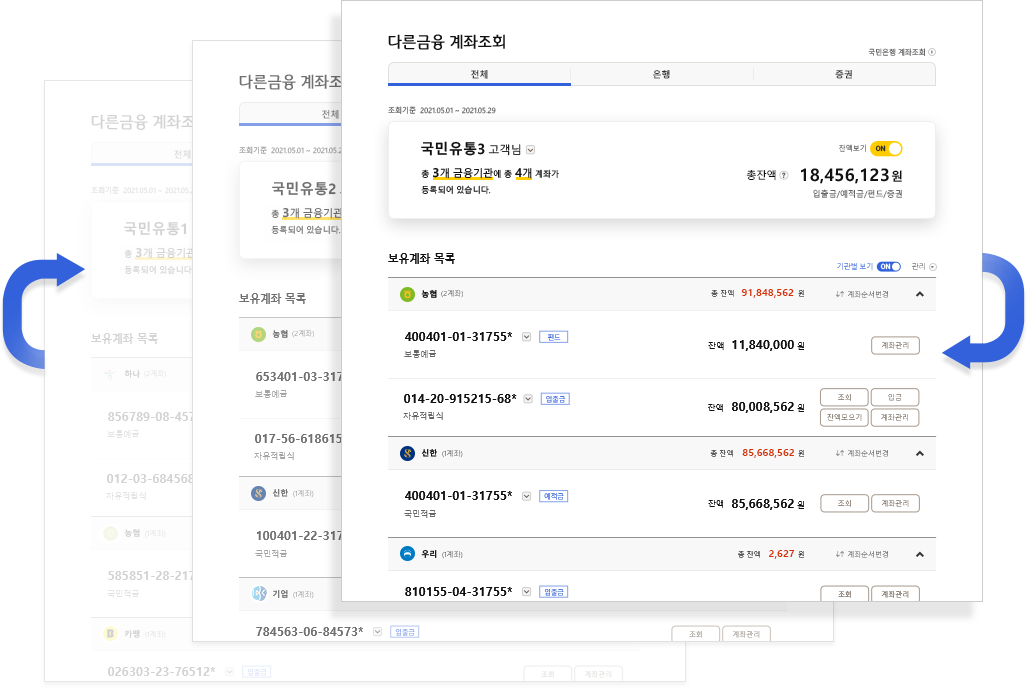
Task: Open 국민은행 계좌조회 link
Action: click(x=901, y=52)
